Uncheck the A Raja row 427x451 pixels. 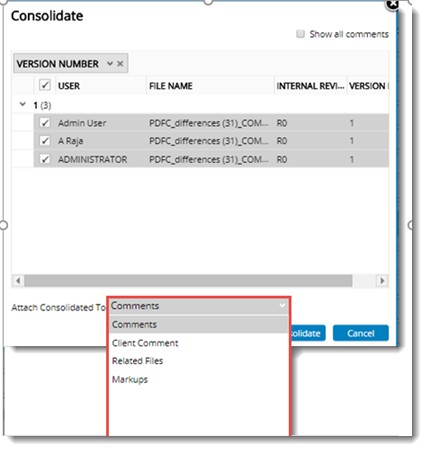45,141
